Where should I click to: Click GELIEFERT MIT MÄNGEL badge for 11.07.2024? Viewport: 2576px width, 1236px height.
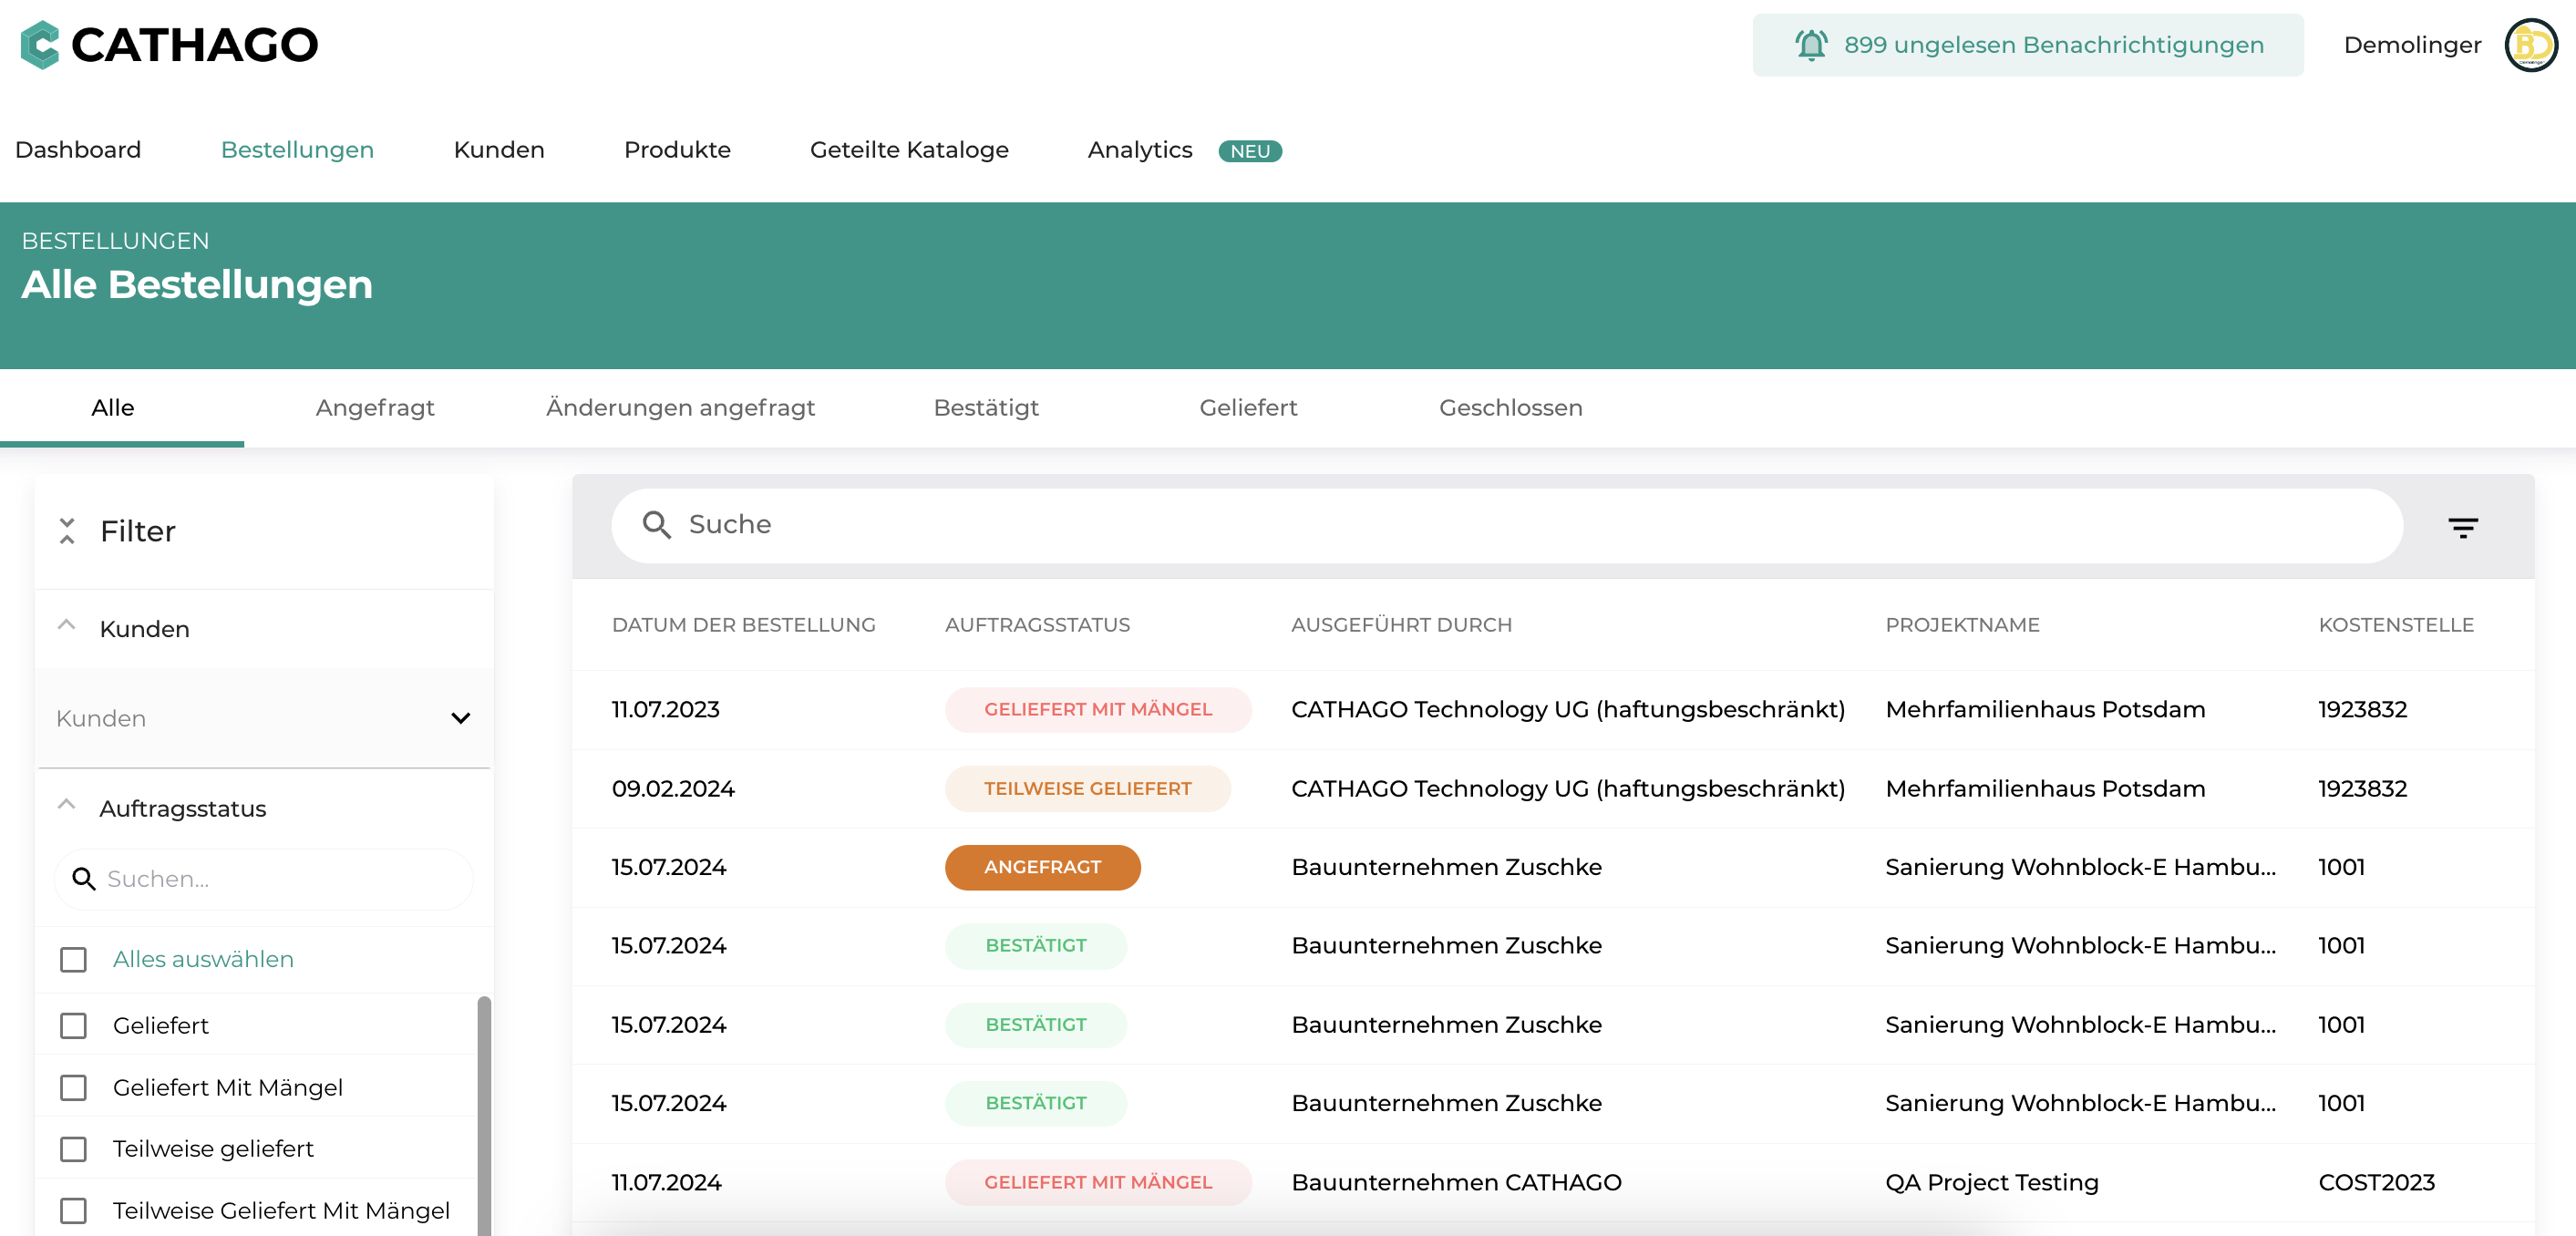click(x=1098, y=1183)
